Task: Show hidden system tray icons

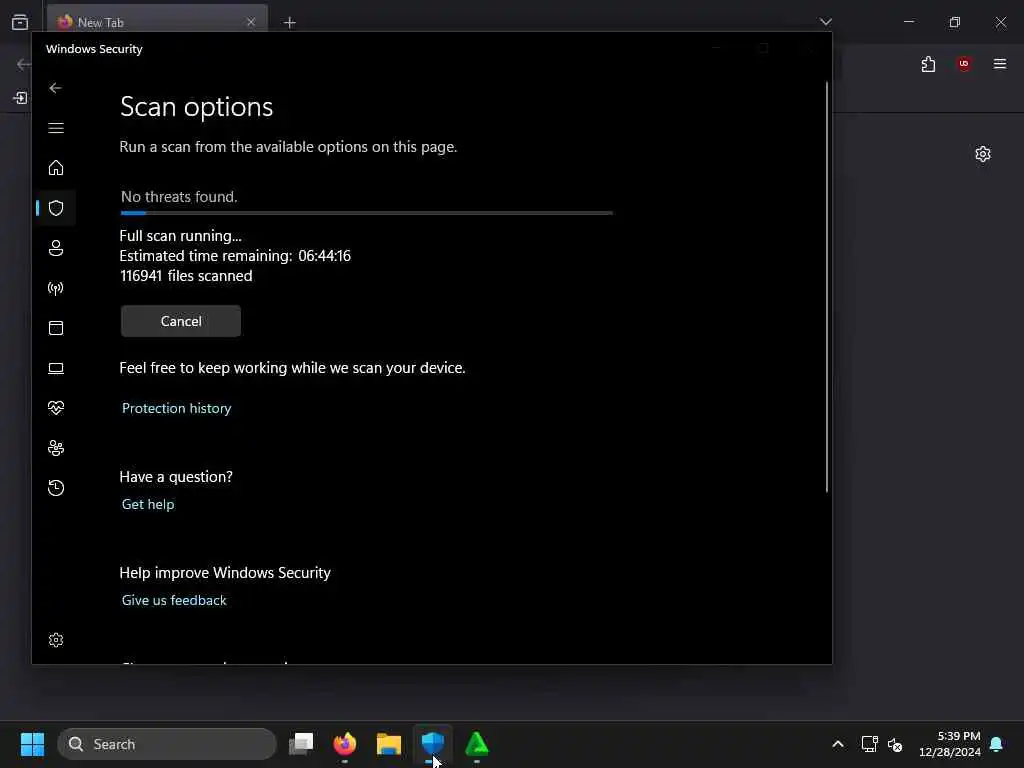Action: (x=838, y=744)
